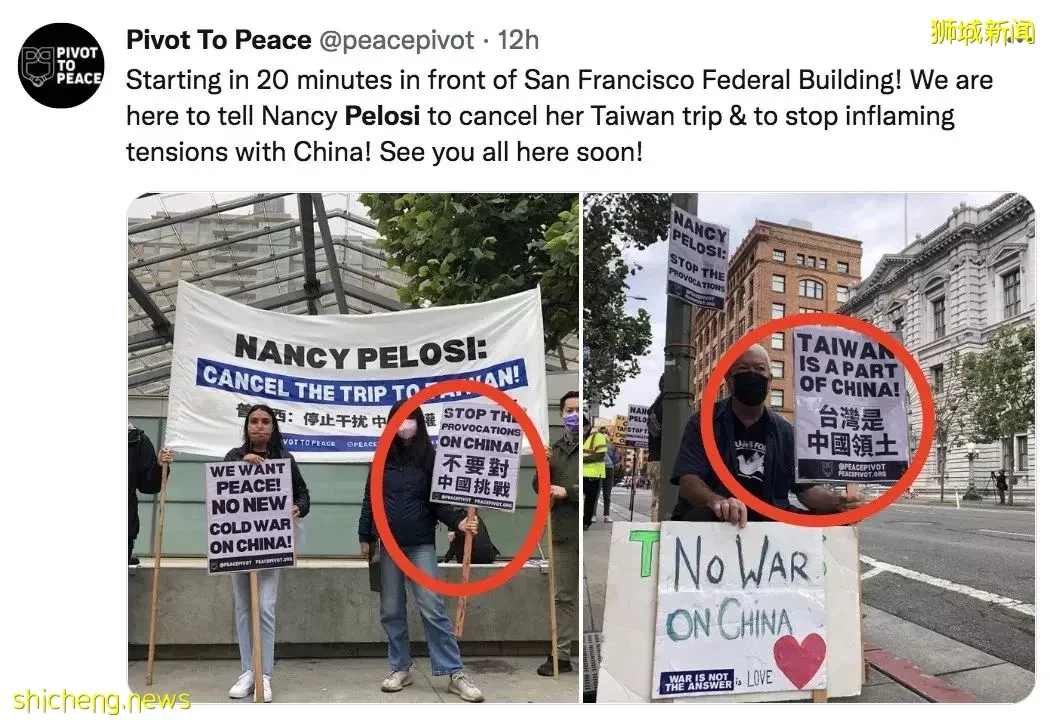Click the red circle around the Taiwan sign
Screen dimensions: 1050x720
pyautogui.click(x=820, y=421)
